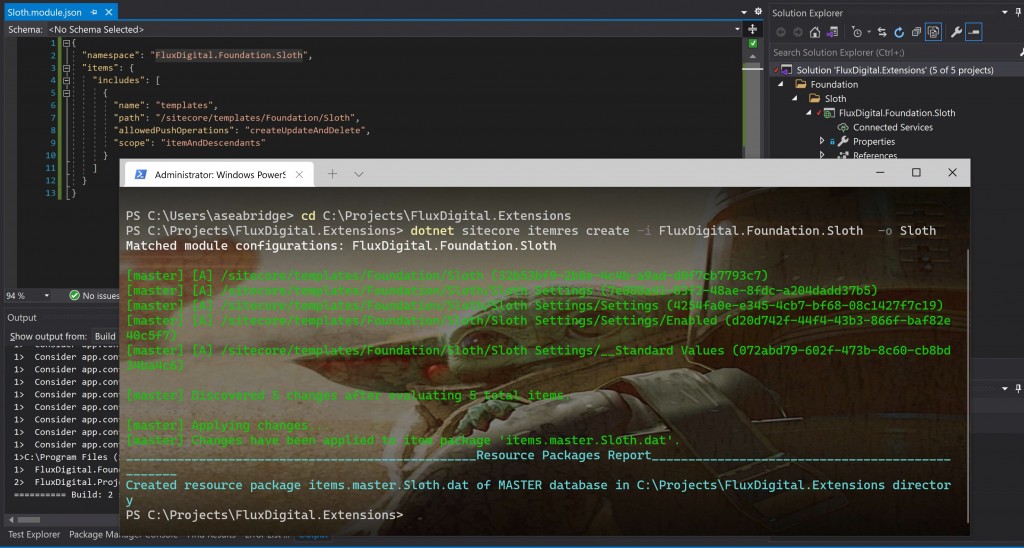Select Administrator: Windows PowerShell terminal tab

(218, 174)
